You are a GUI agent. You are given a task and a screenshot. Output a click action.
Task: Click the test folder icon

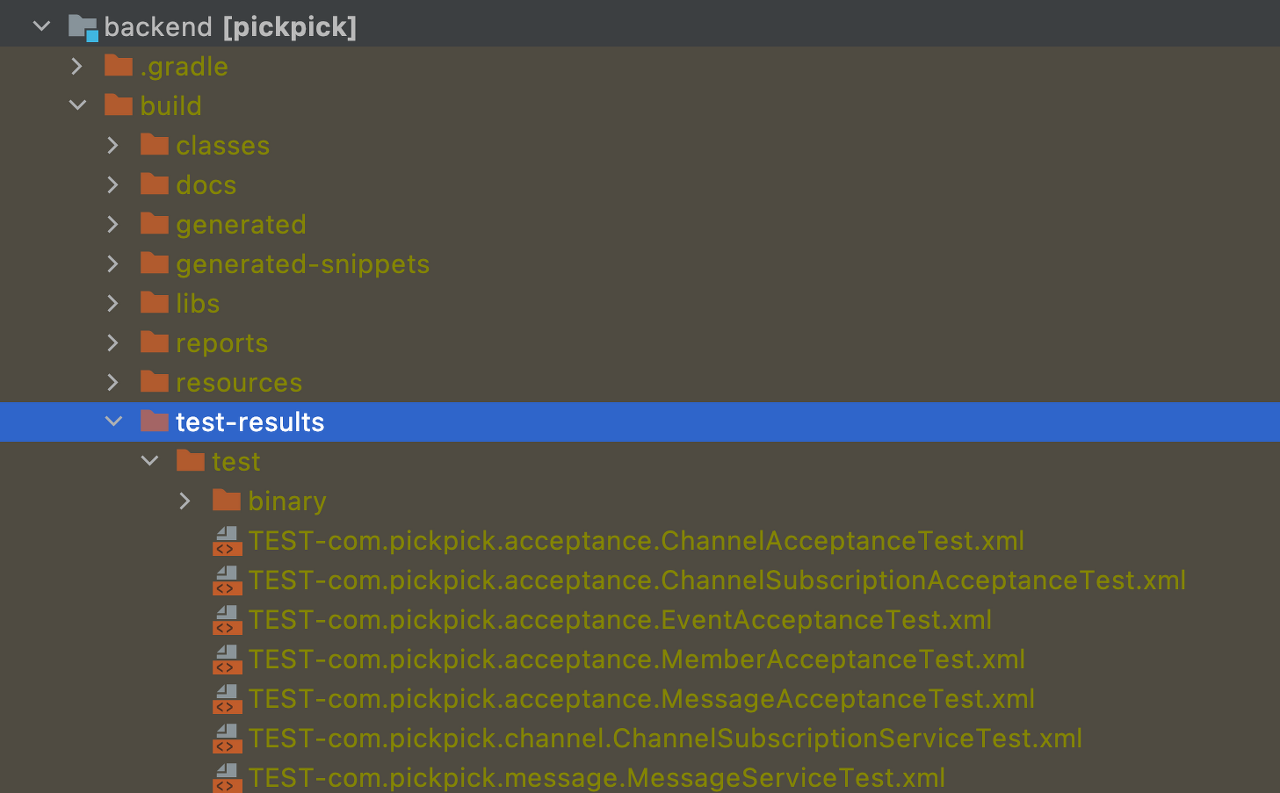pos(191,461)
